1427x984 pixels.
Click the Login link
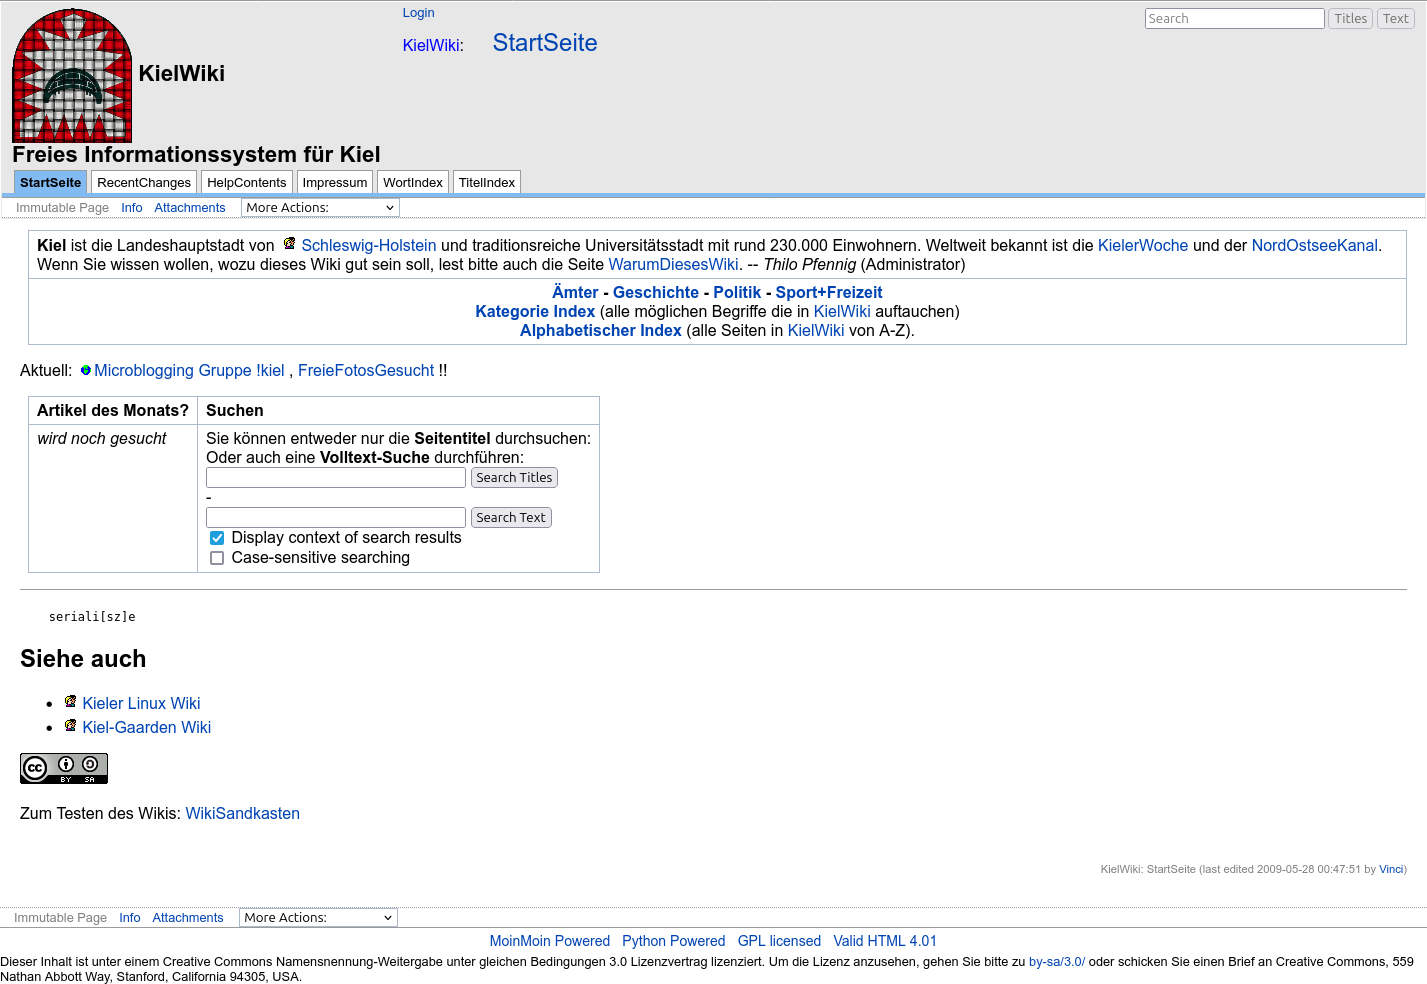coord(418,13)
